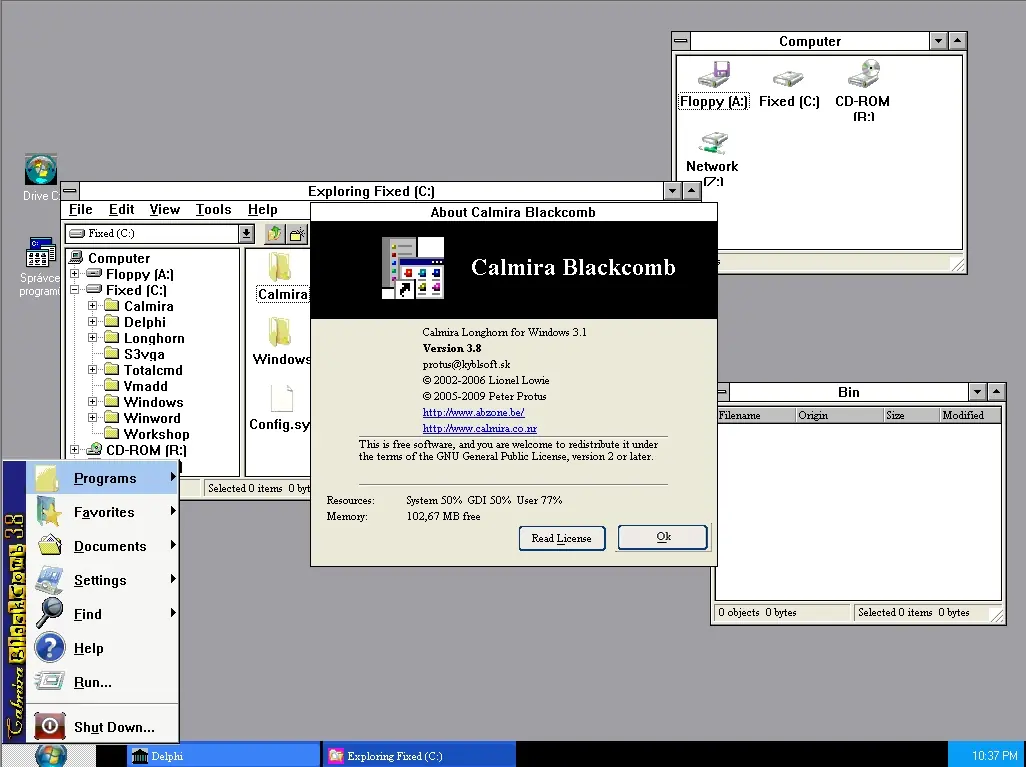Click the Programs folder icon in Start menu
Viewport: 1026px width, 767px height.
48,478
